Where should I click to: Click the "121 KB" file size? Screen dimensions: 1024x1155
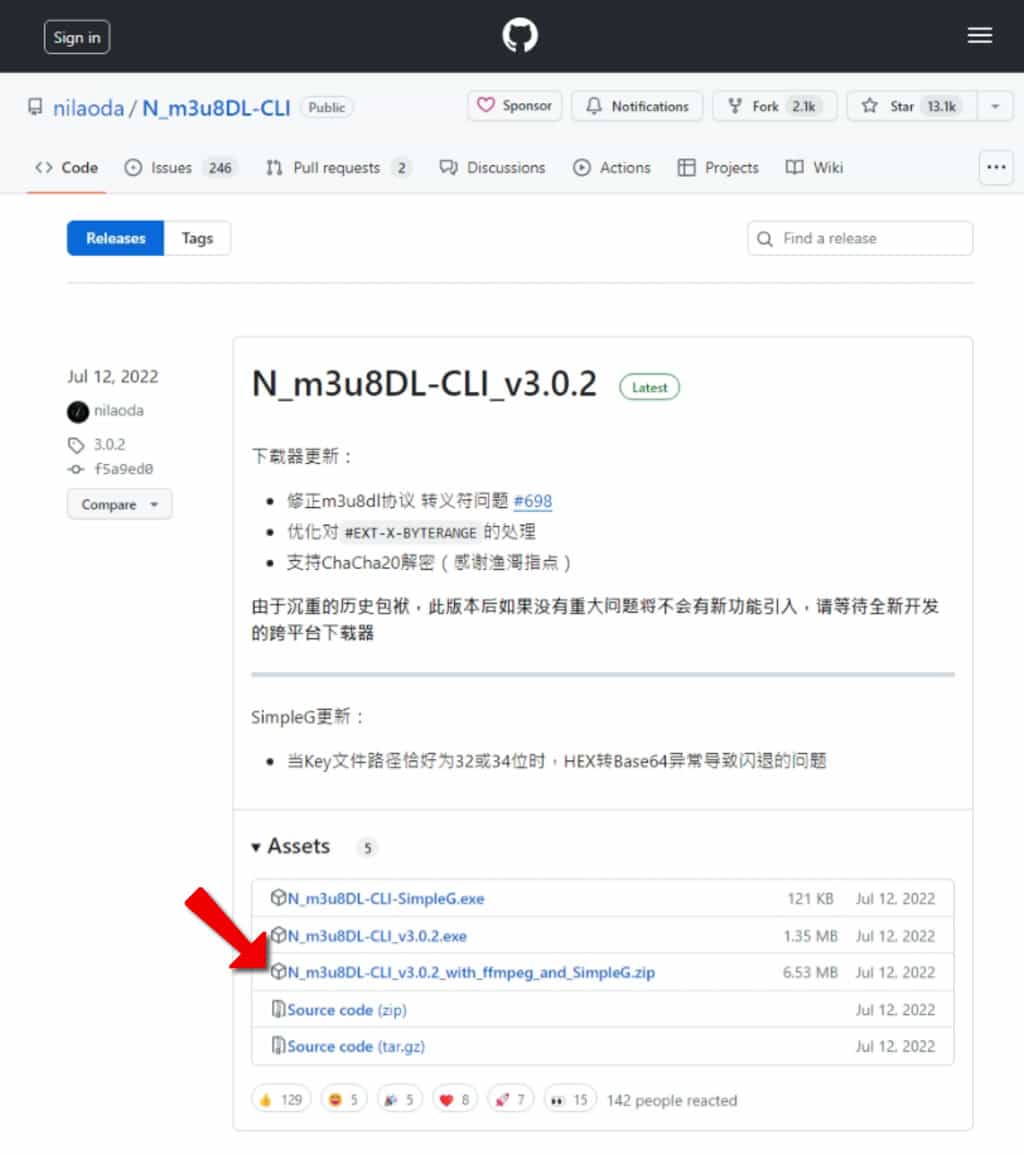810,899
